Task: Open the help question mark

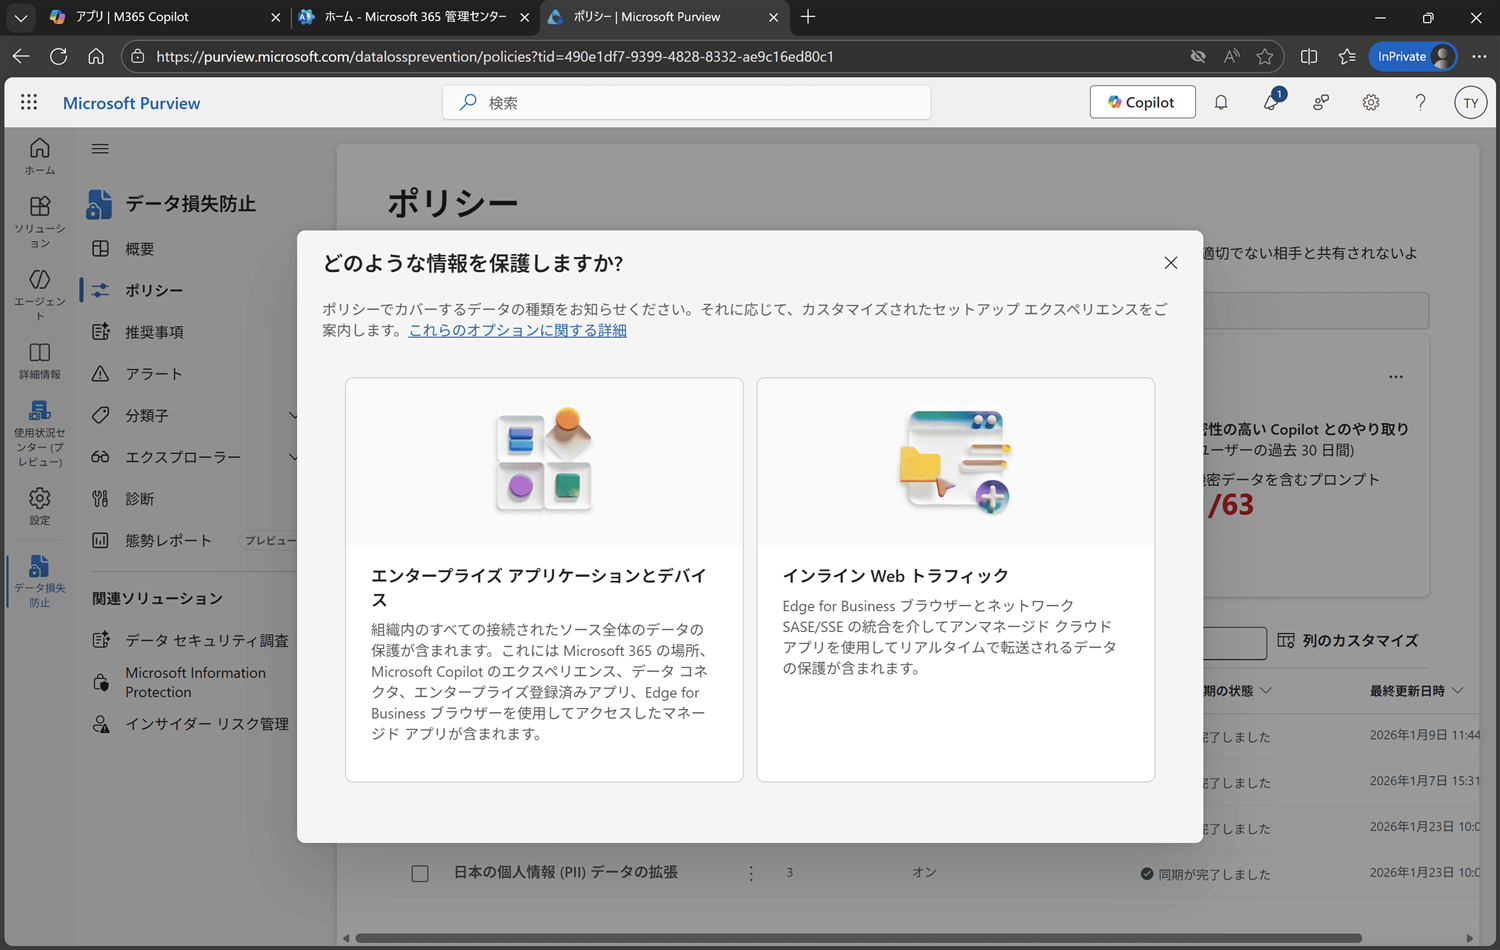Action: pos(1420,102)
